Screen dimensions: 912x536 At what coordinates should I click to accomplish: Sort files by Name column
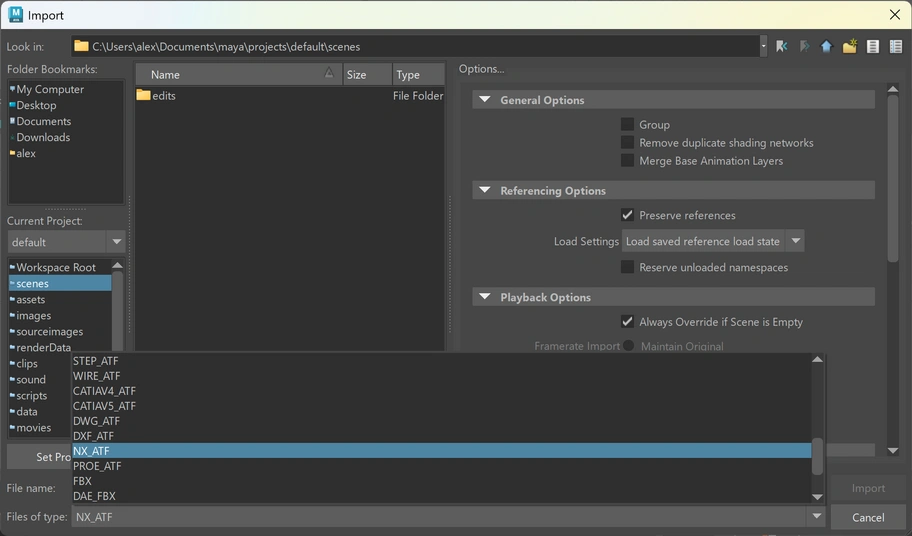tap(238, 74)
